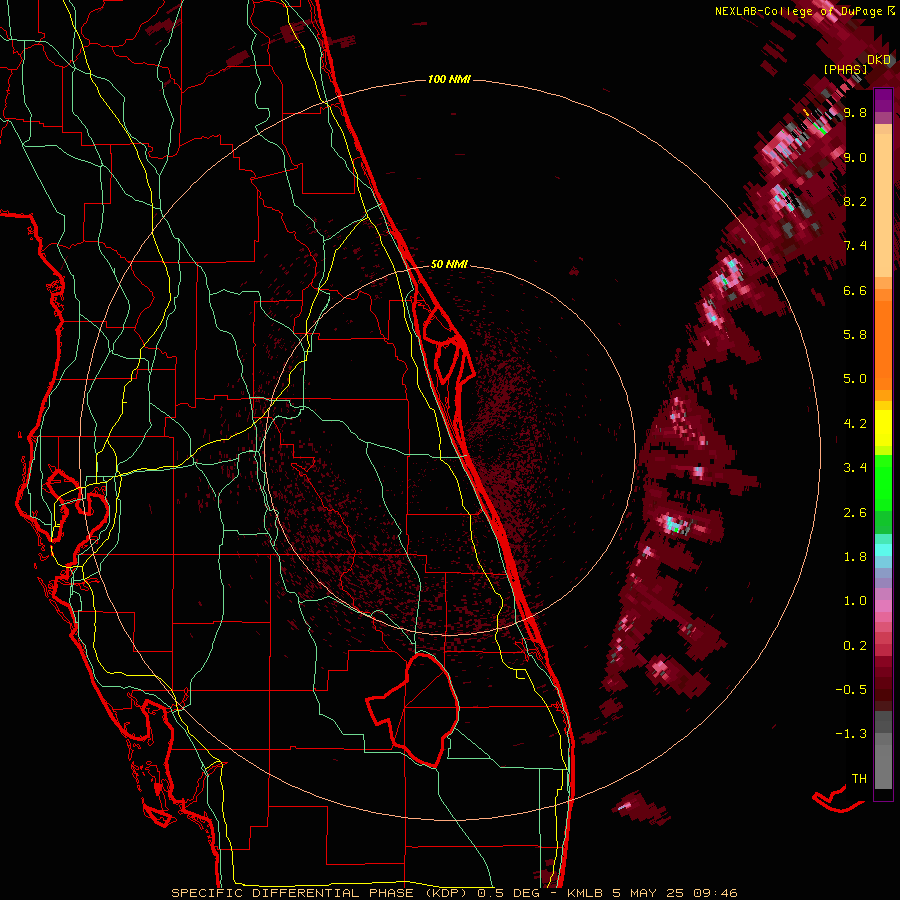Click the 9.0 value on the color scale

coord(855,157)
